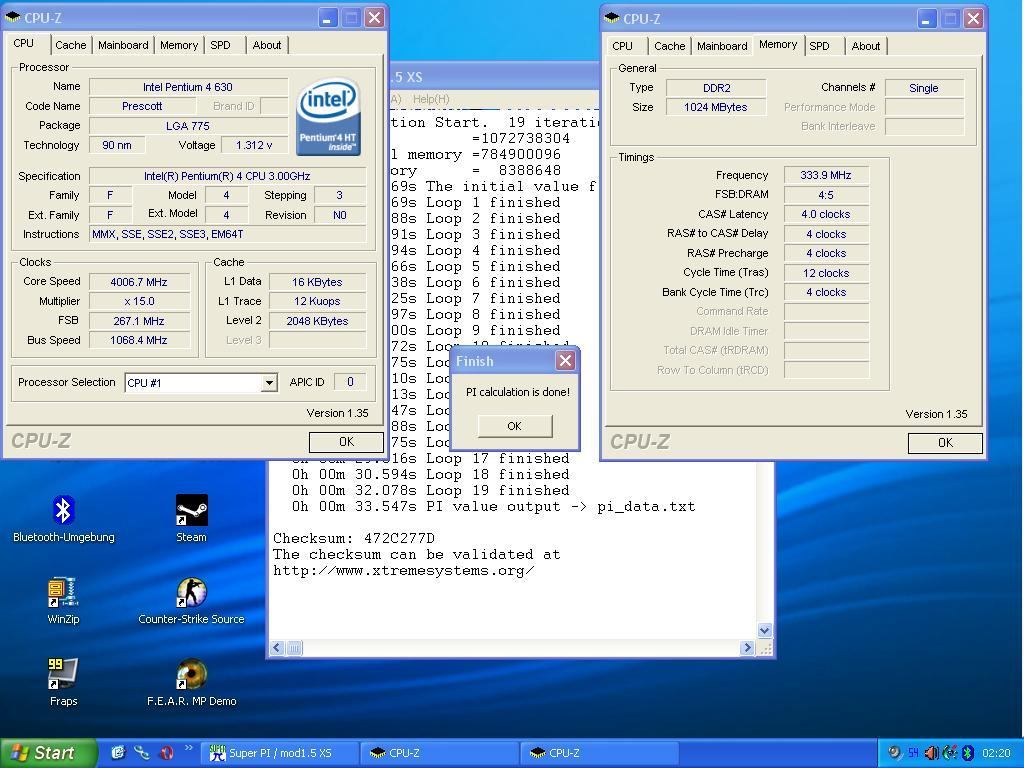This screenshot has height=768, width=1024.
Task: Show hidden quick launch items chevron
Action: click(189, 748)
